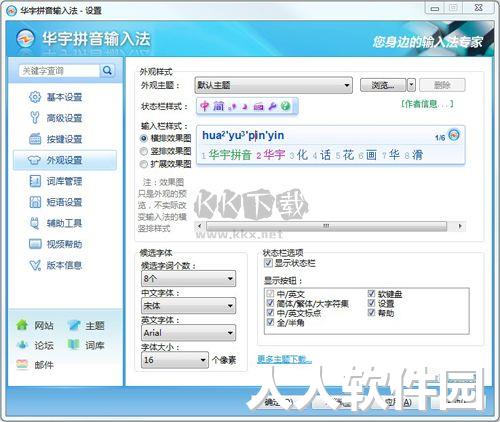Toggle the 全/半角 checkbox

click(270, 322)
